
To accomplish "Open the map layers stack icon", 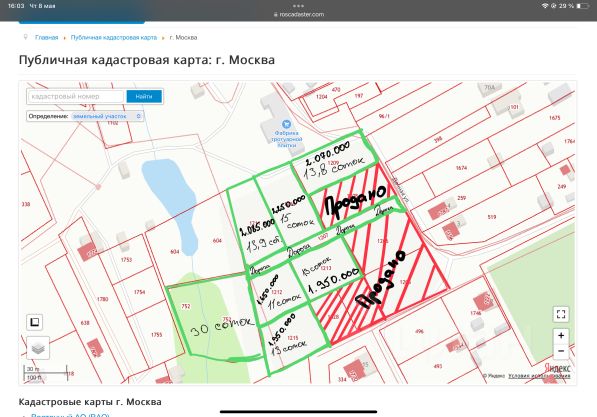I will click(38, 348).
